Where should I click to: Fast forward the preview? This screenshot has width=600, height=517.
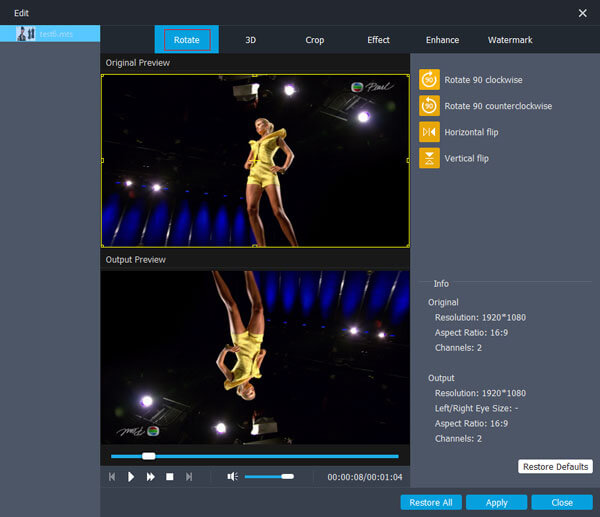[150, 477]
